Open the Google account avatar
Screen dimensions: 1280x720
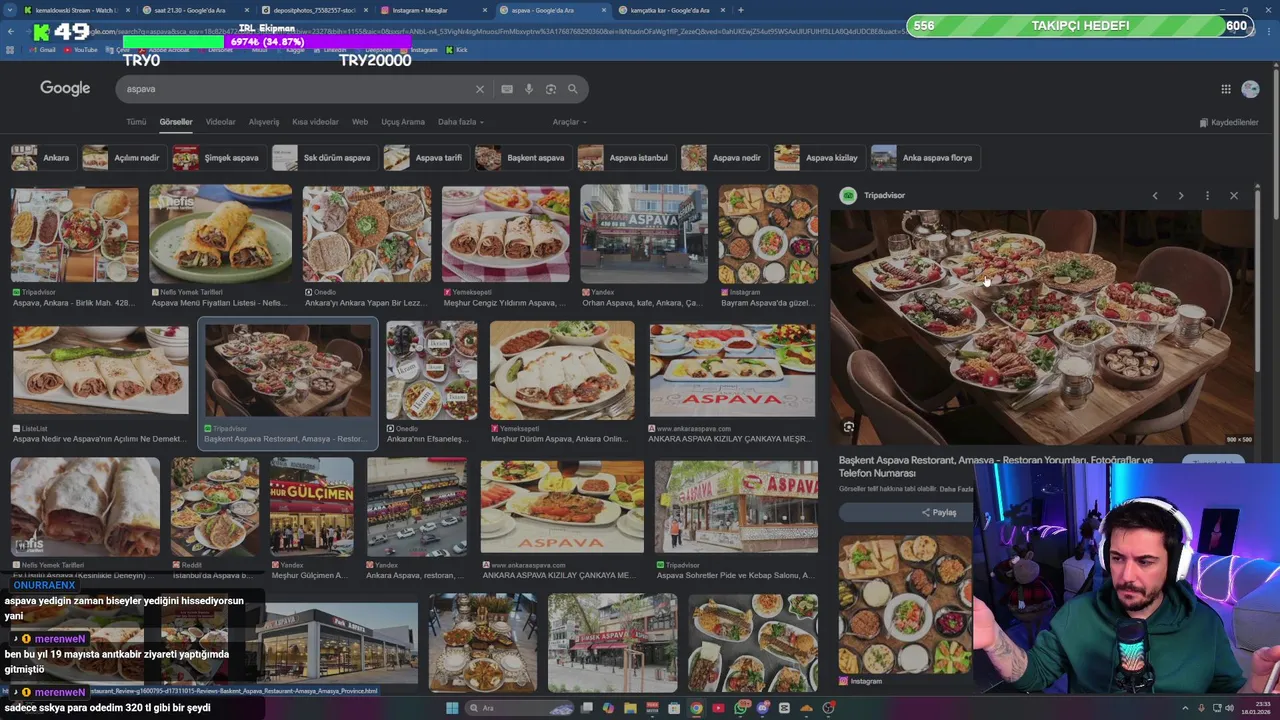click(x=1250, y=89)
